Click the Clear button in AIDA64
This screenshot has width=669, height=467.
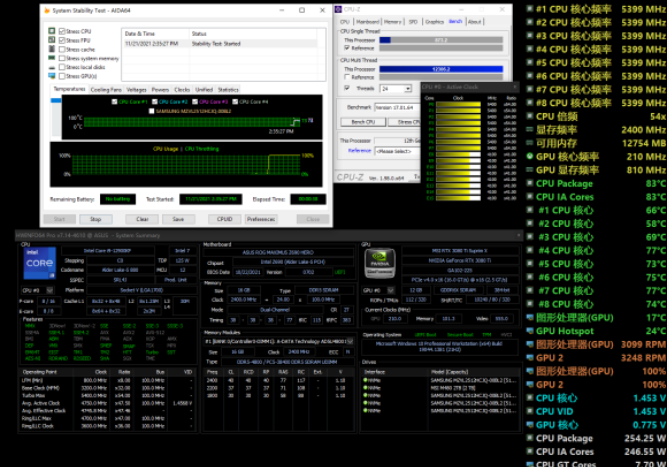[x=142, y=219]
